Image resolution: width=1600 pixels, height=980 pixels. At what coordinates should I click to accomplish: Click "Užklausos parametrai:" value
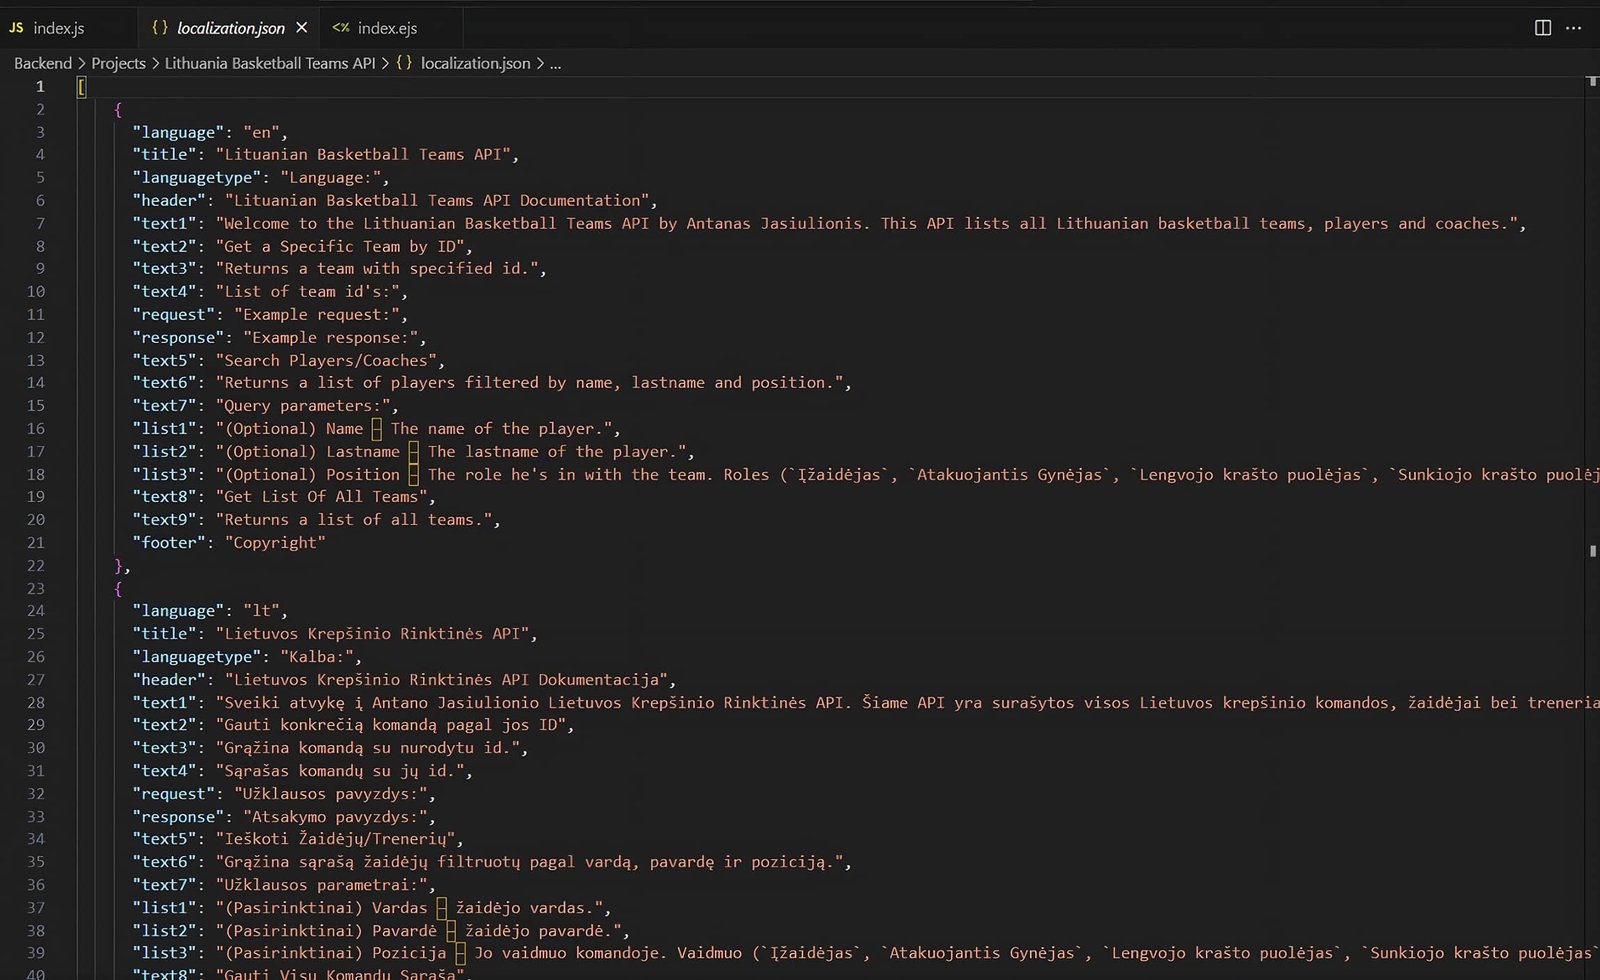322,884
